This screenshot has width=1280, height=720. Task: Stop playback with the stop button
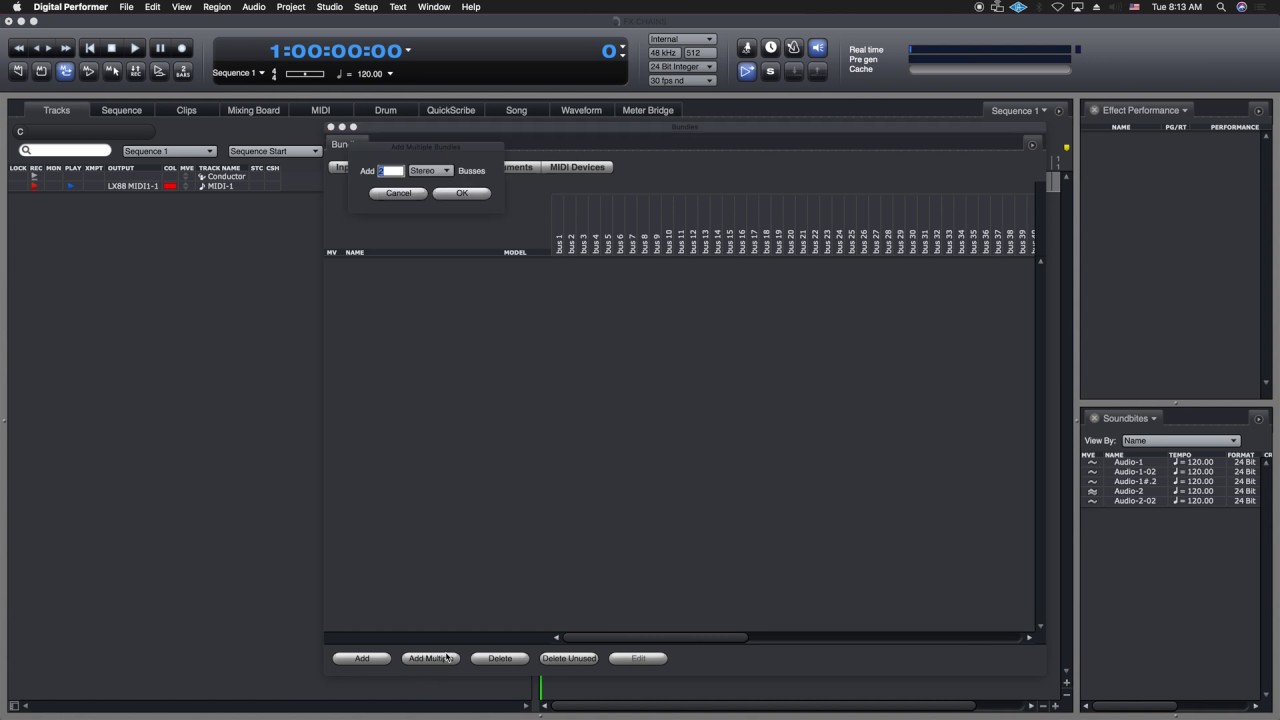[x=112, y=48]
